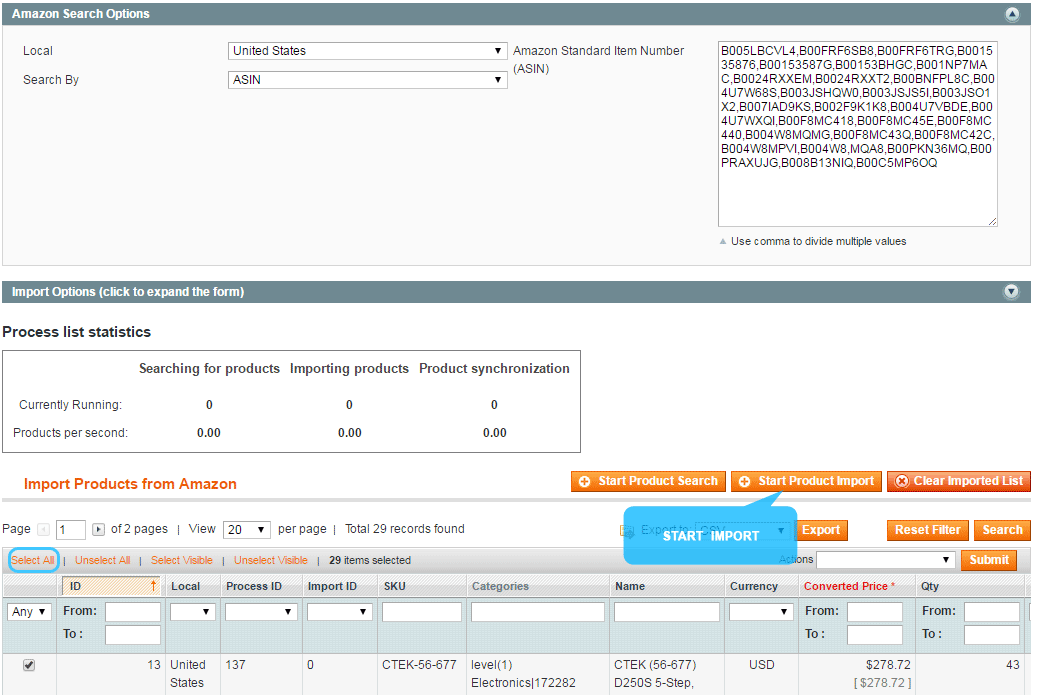Open the Search By dropdown showing ASIN

coord(368,80)
